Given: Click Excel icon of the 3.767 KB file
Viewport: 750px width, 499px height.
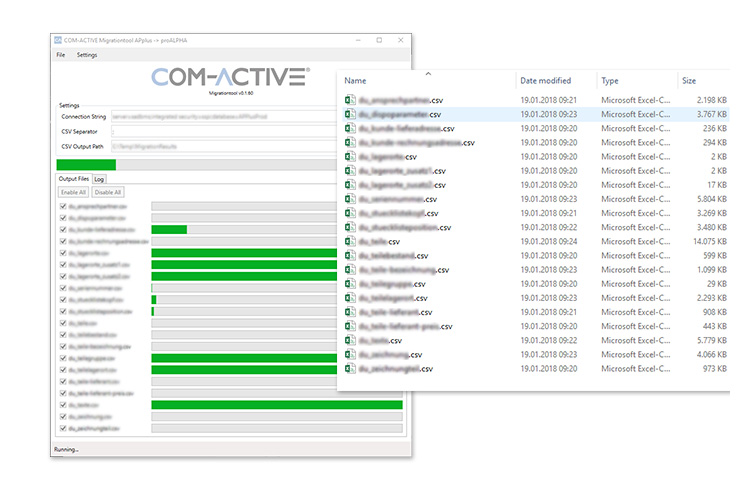Looking at the screenshot, I should point(350,114).
